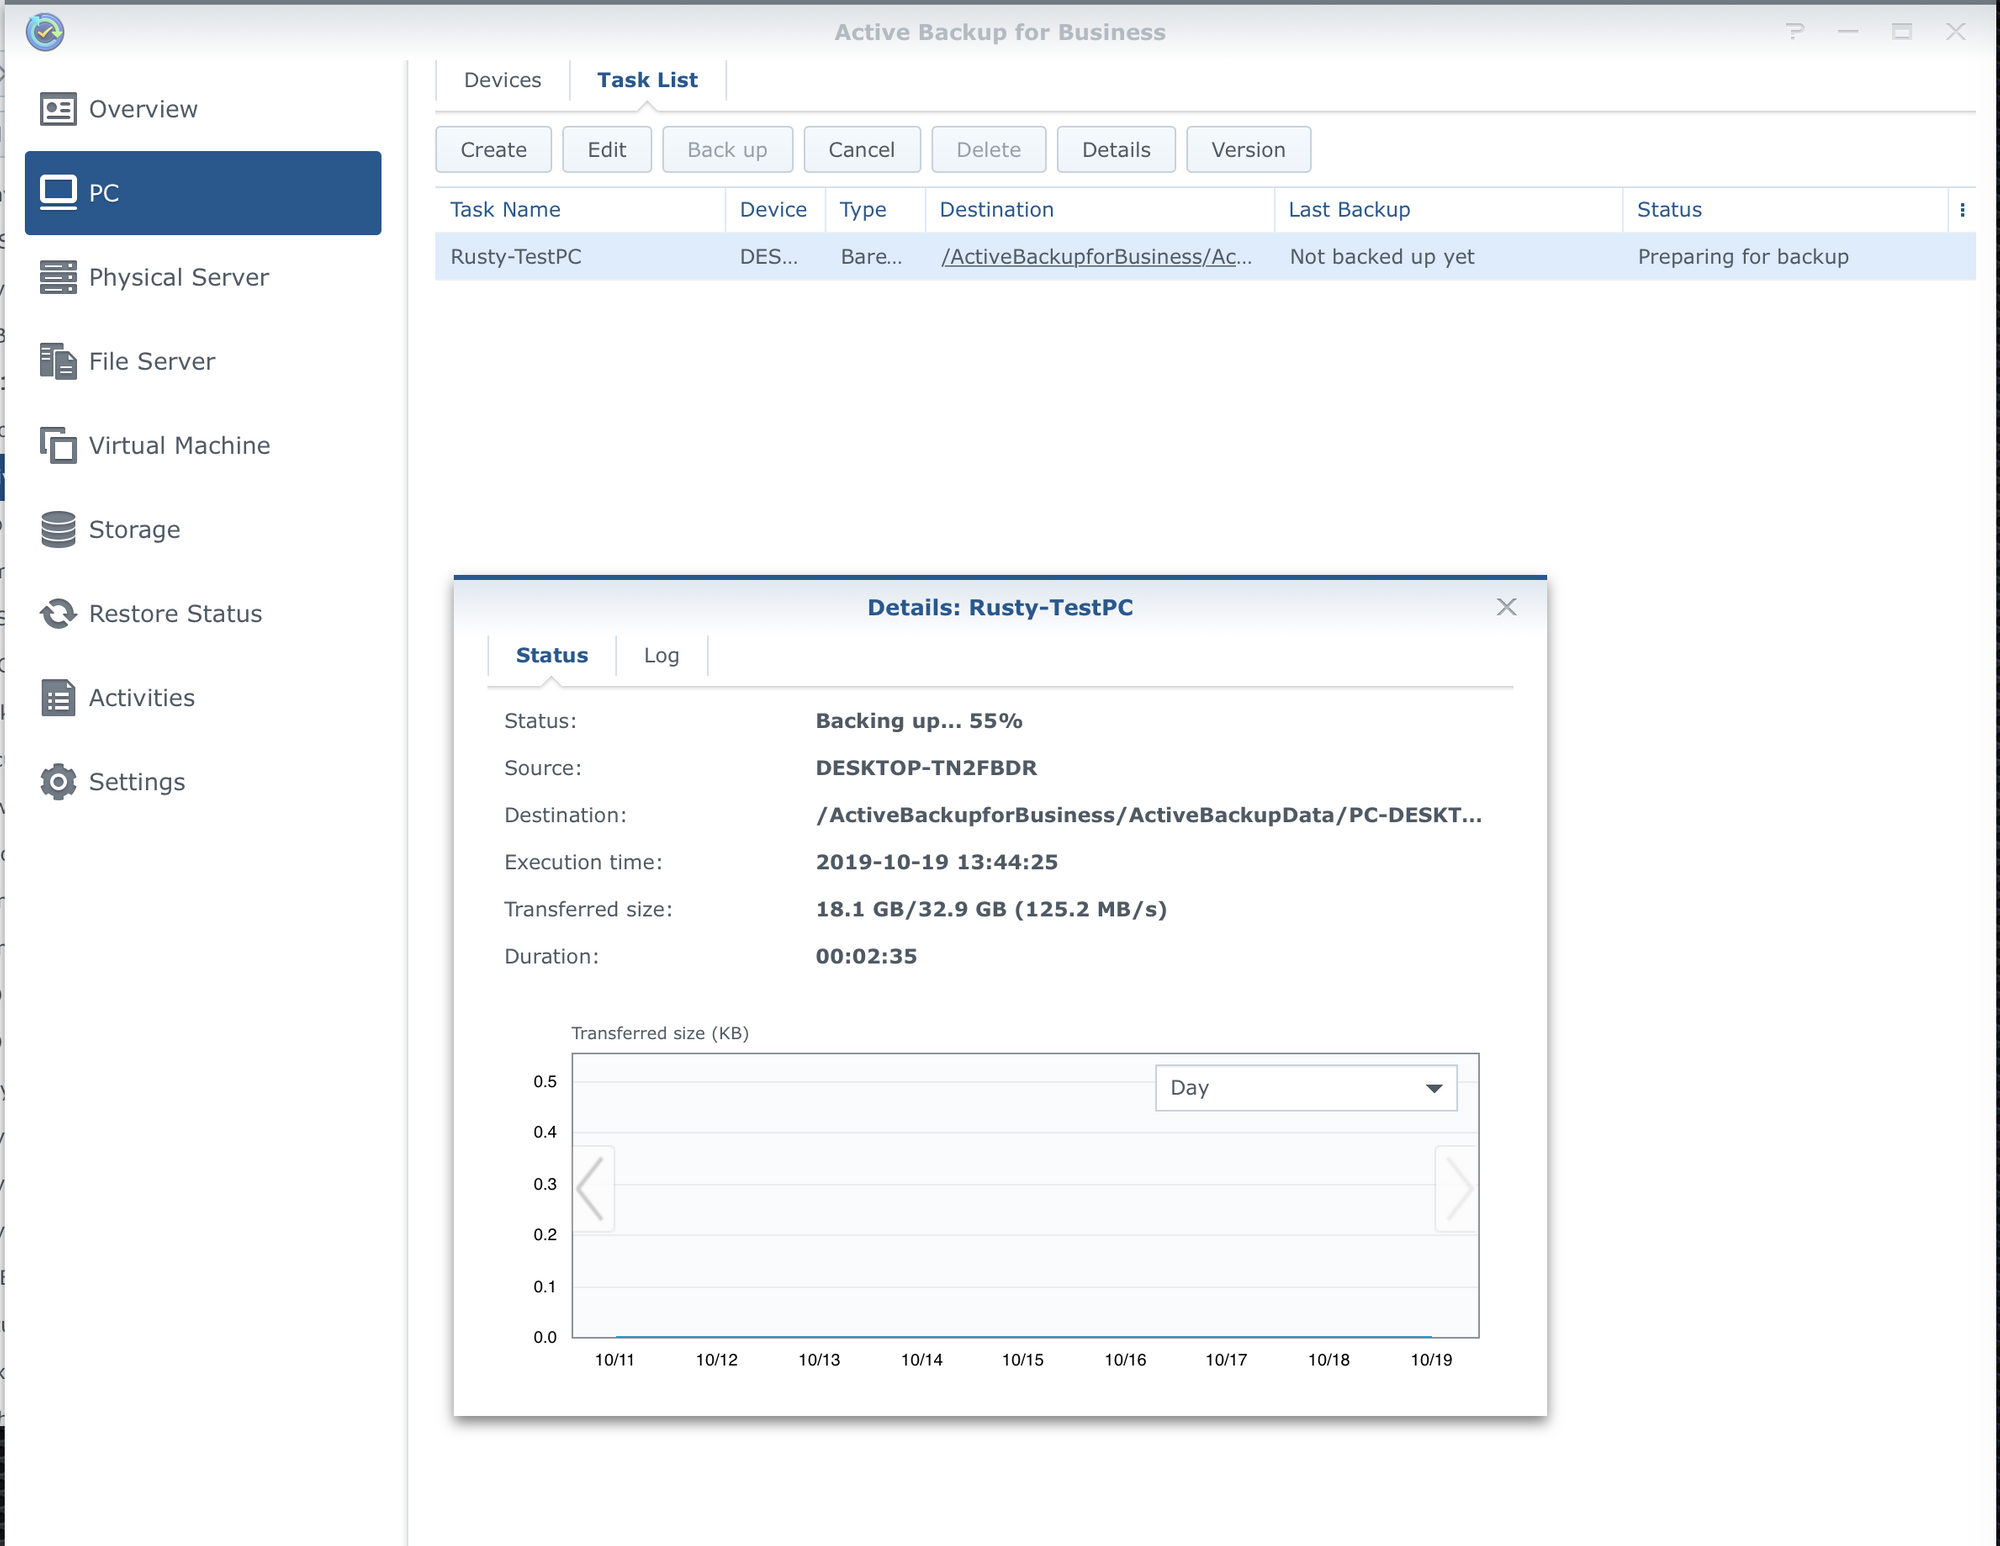
Task: Sort by Device column header
Action: (x=775, y=210)
